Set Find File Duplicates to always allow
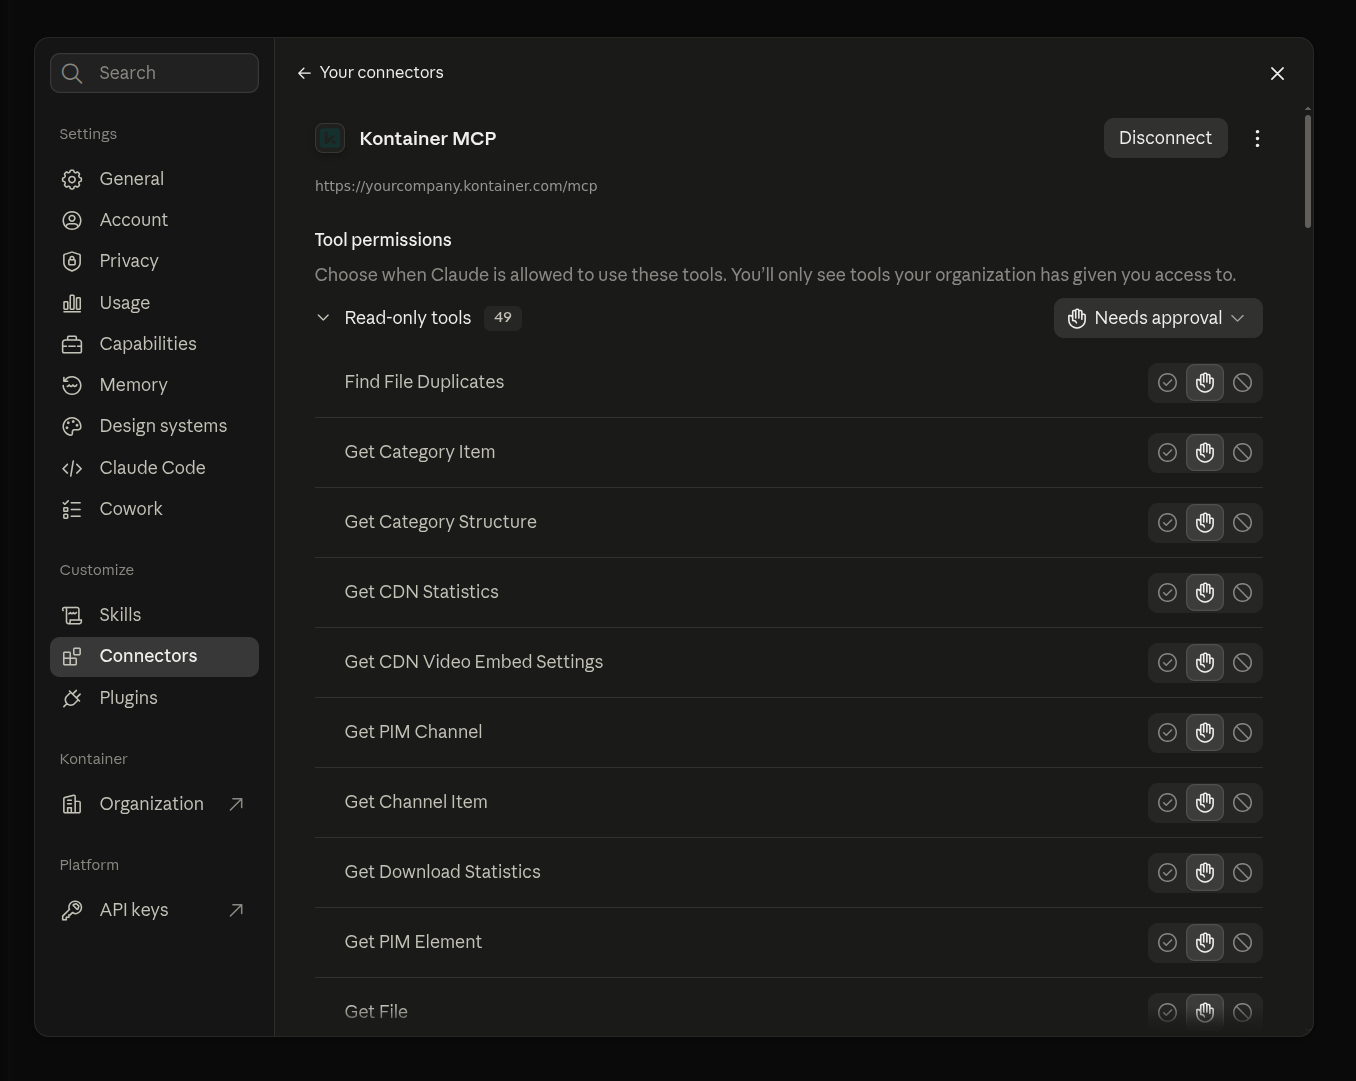This screenshot has height=1081, width=1356. point(1167,383)
